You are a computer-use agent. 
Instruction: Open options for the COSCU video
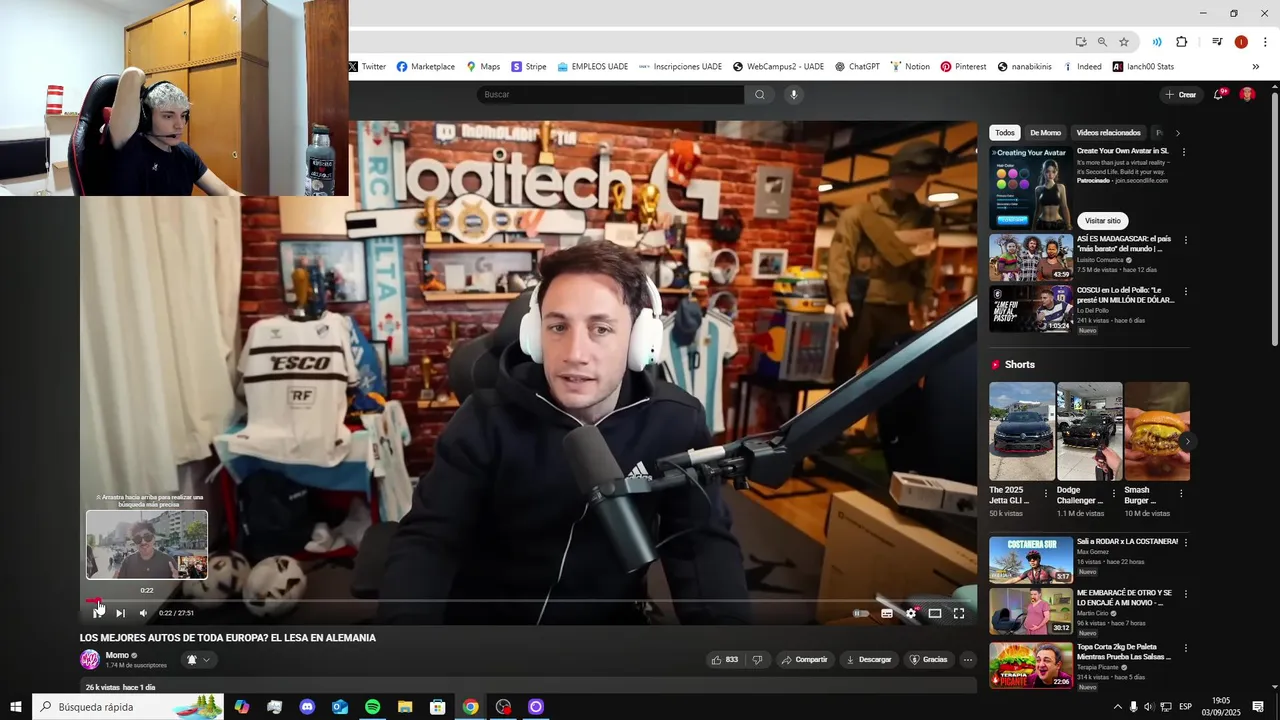pyautogui.click(x=1186, y=291)
